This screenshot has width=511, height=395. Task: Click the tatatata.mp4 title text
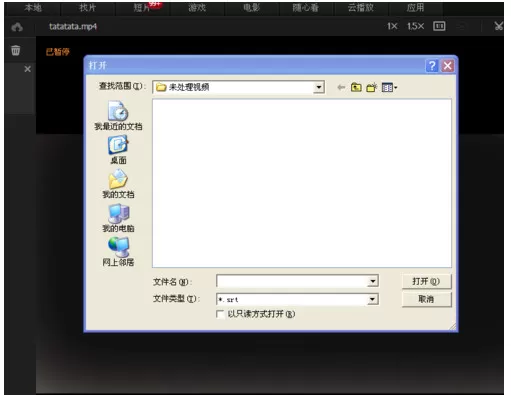click(73, 26)
